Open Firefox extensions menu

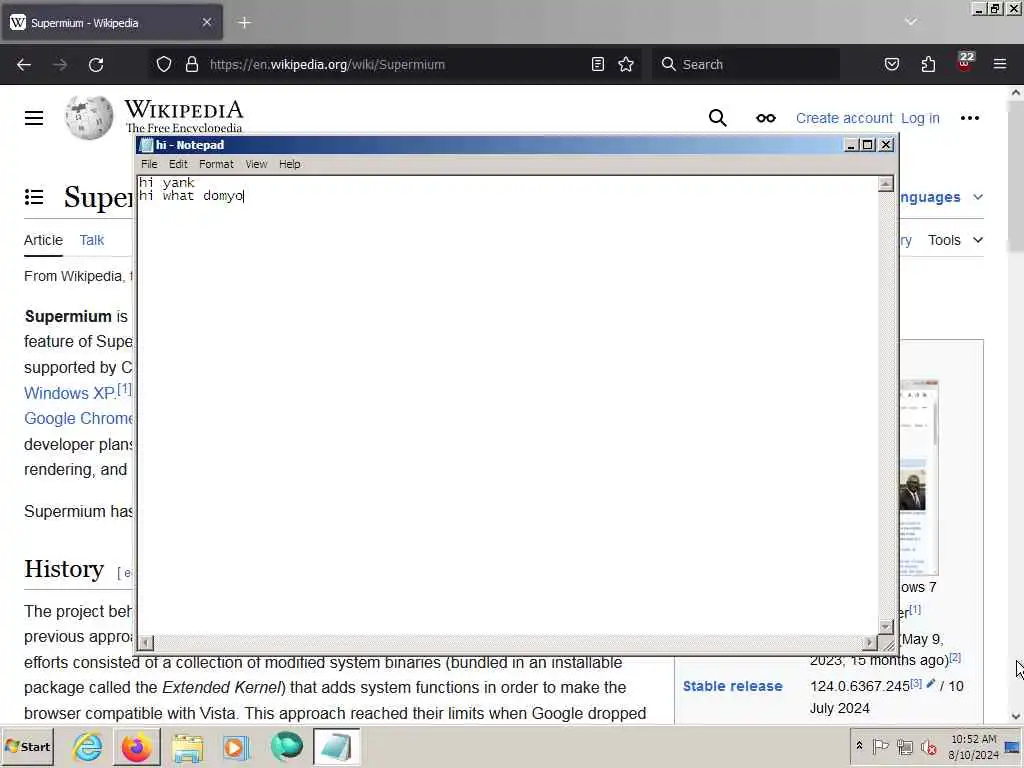(928, 64)
